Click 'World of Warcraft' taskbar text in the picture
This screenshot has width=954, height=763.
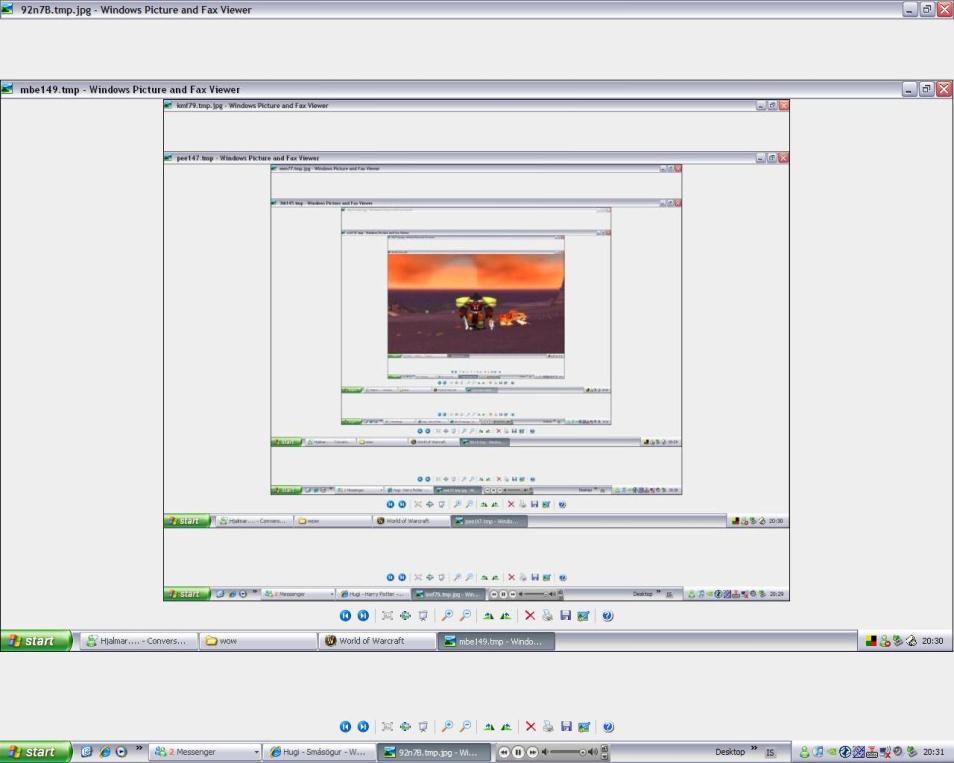pyautogui.click(x=372, y=641)
